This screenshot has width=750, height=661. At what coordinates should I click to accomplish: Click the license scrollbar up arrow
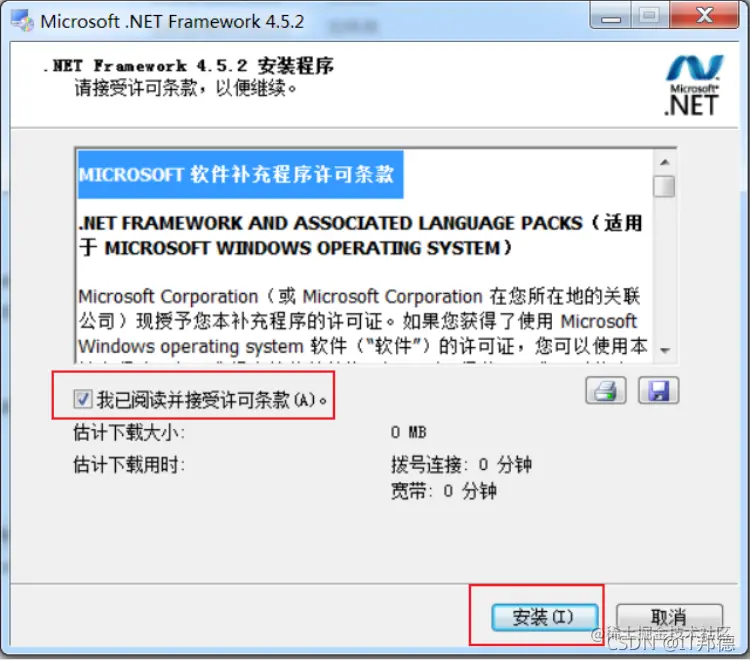pyautogui.click(x=664, y=163)
